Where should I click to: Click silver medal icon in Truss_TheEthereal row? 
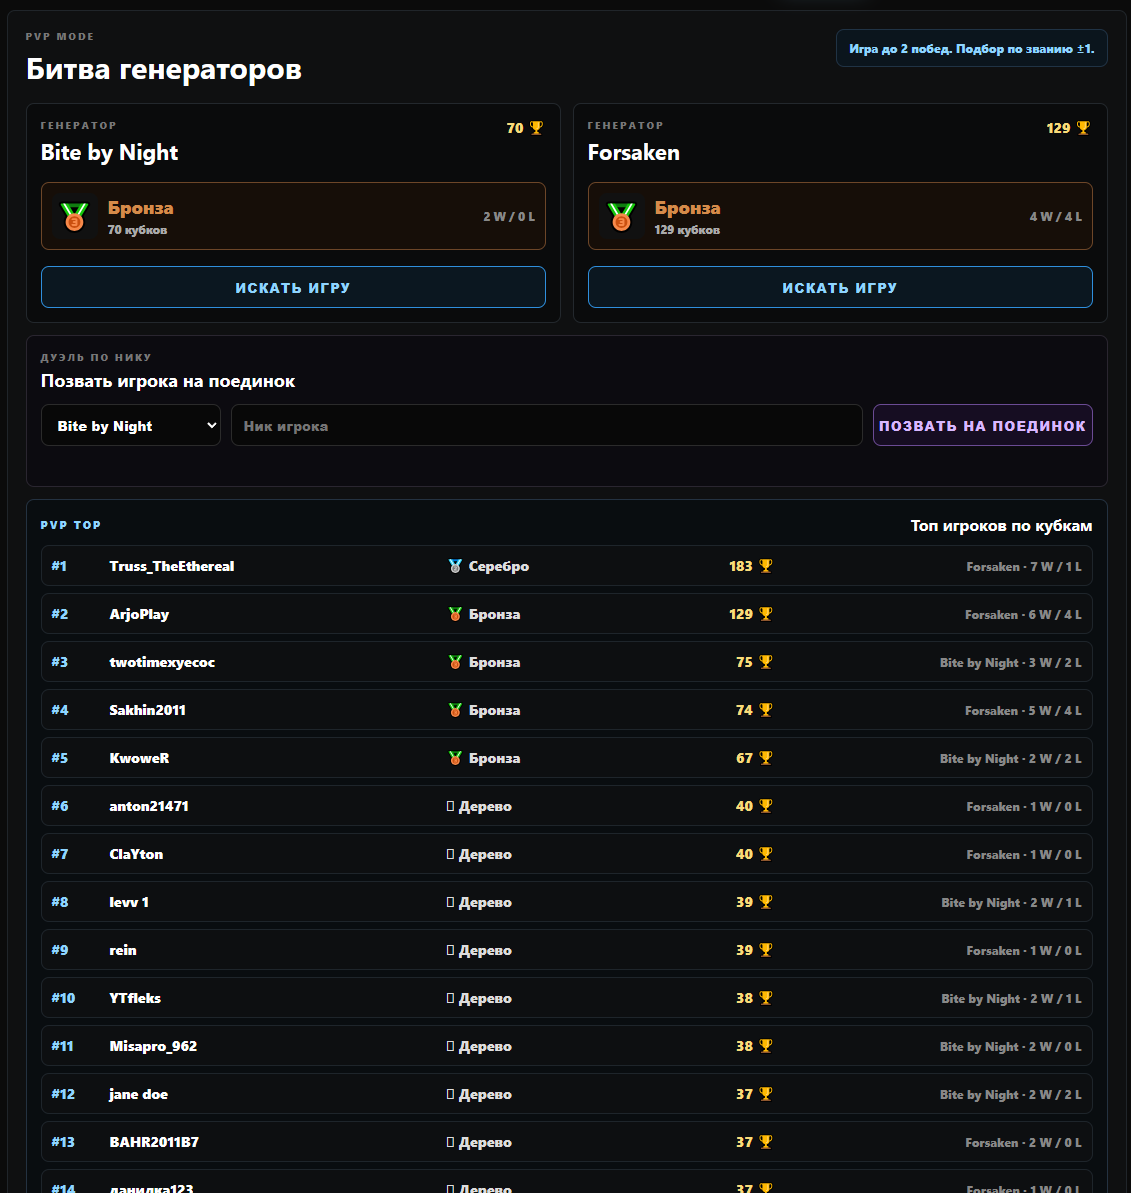tap(455, 566)
